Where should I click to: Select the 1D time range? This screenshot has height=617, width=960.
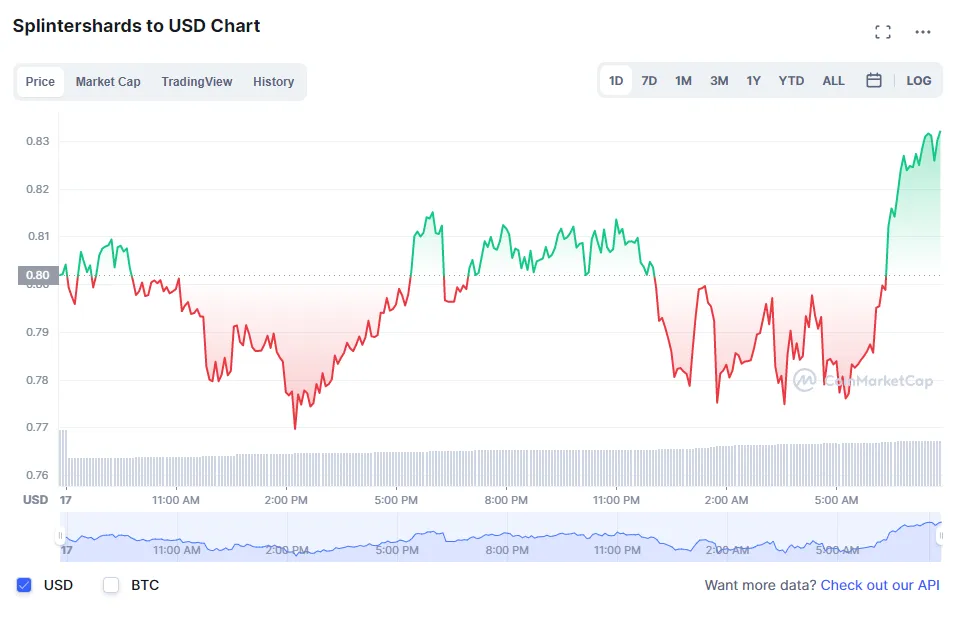[616, 81]
